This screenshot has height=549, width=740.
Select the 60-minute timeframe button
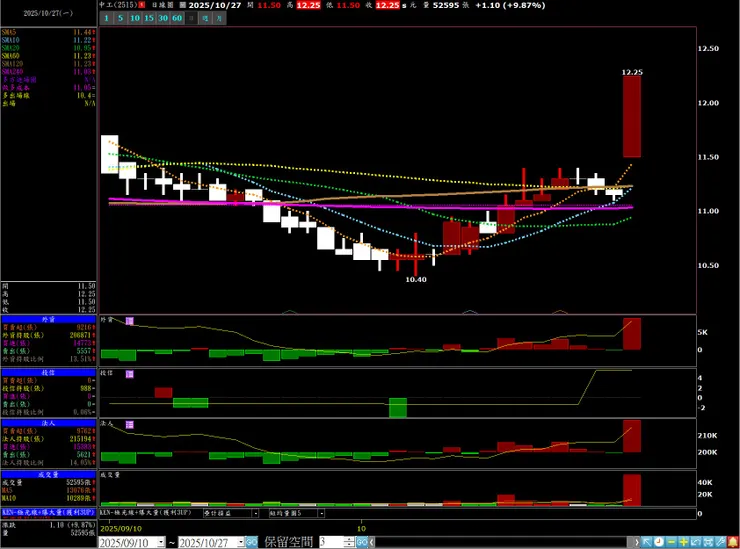177,18
